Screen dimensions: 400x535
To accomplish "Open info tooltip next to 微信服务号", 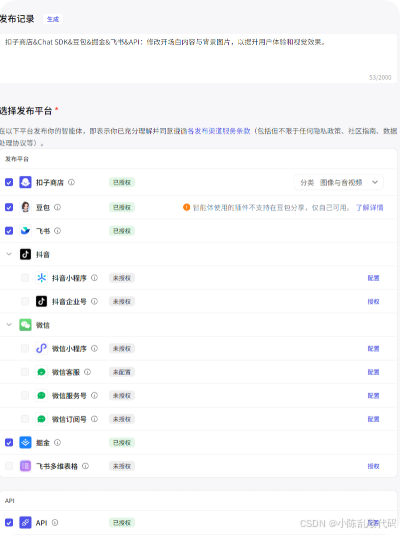I will tap(95, 395).
